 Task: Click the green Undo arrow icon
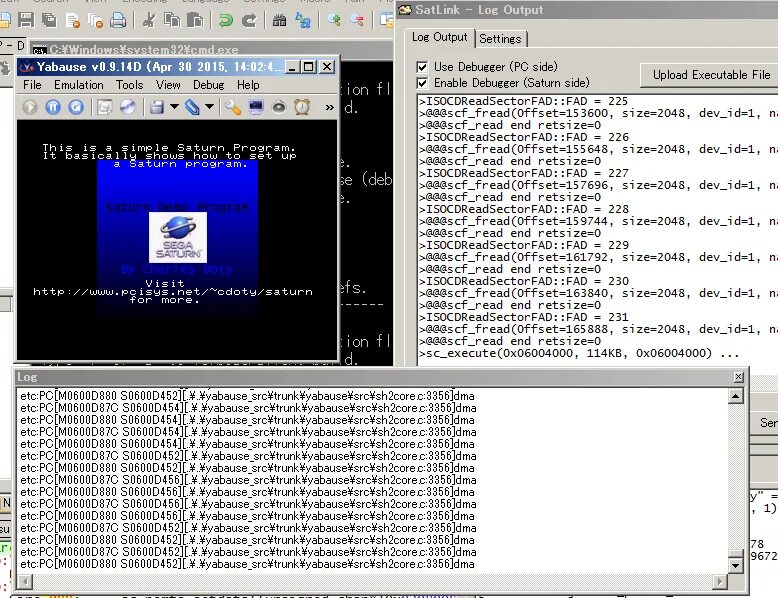[226, 20]
